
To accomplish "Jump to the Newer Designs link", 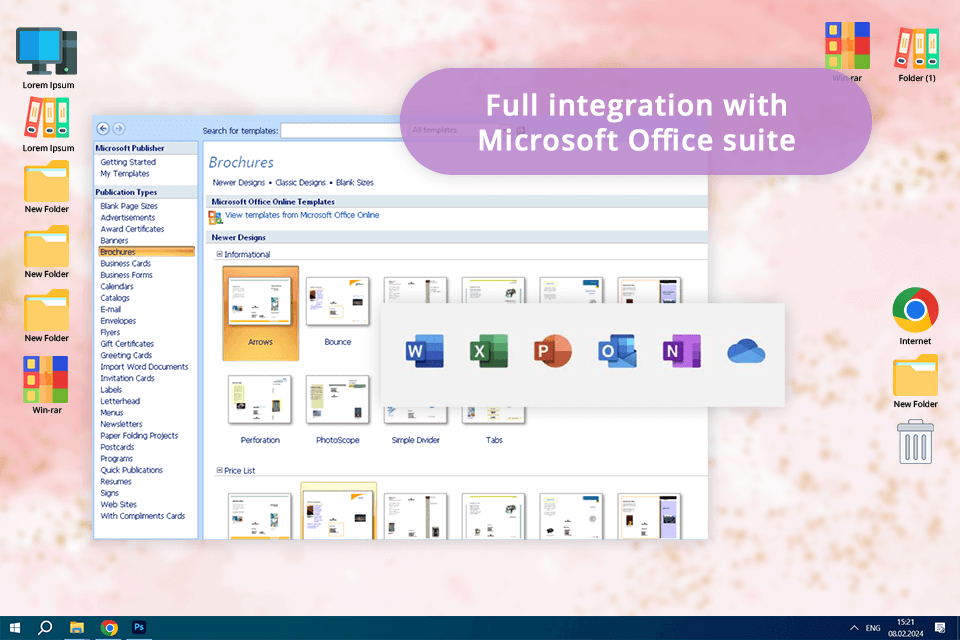I will click(239, 183).
